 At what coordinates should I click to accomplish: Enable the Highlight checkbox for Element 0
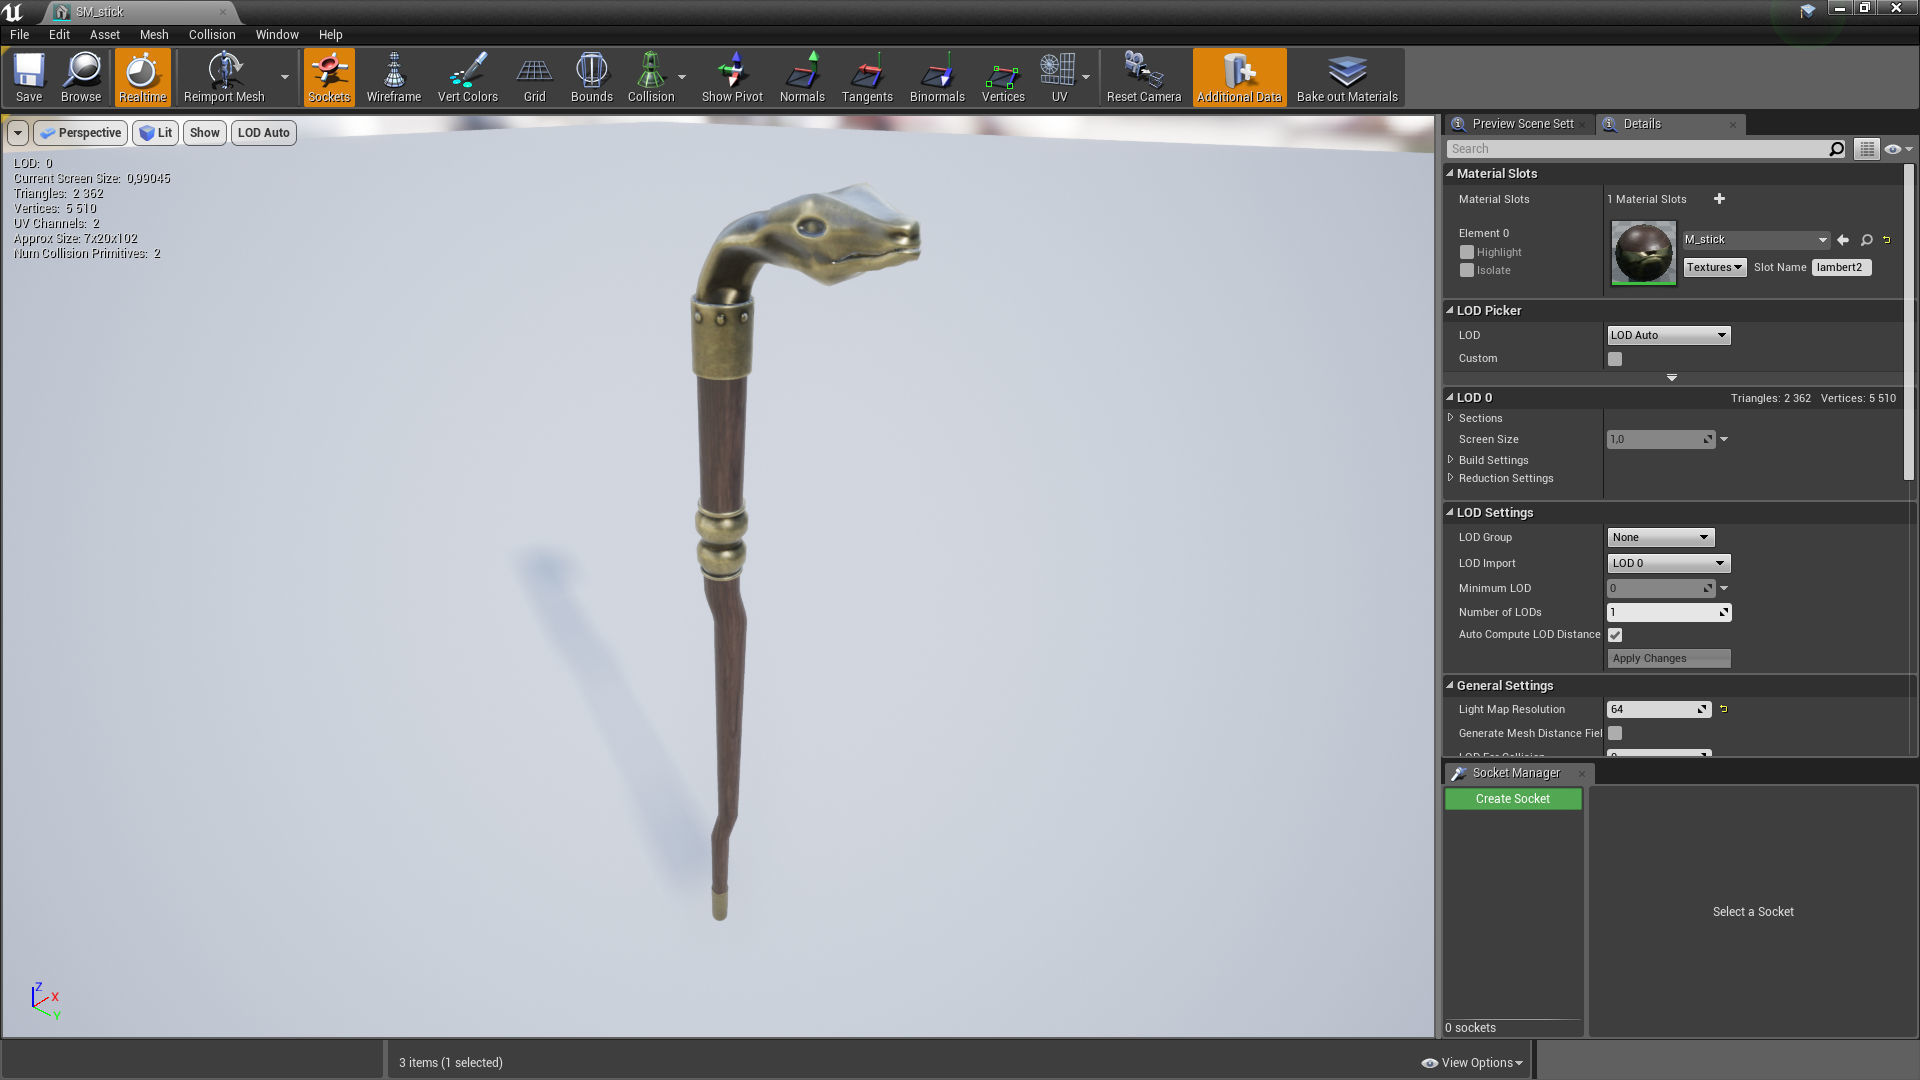point(1467,253)
